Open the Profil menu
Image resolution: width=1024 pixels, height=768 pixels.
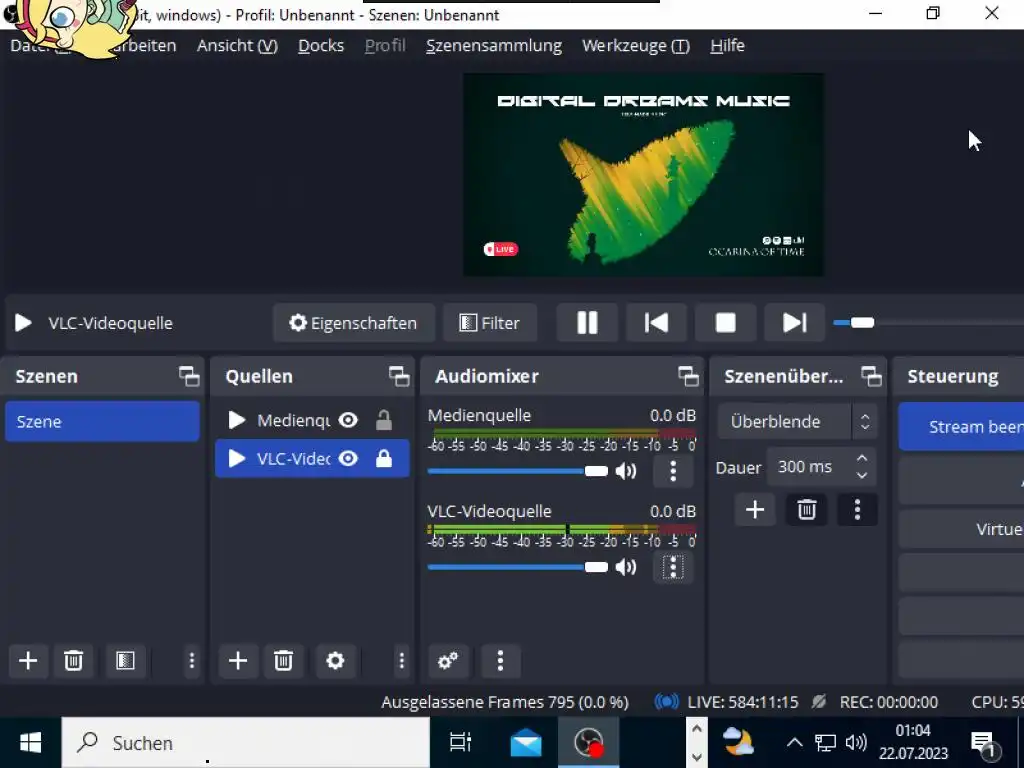coord(385,46)
